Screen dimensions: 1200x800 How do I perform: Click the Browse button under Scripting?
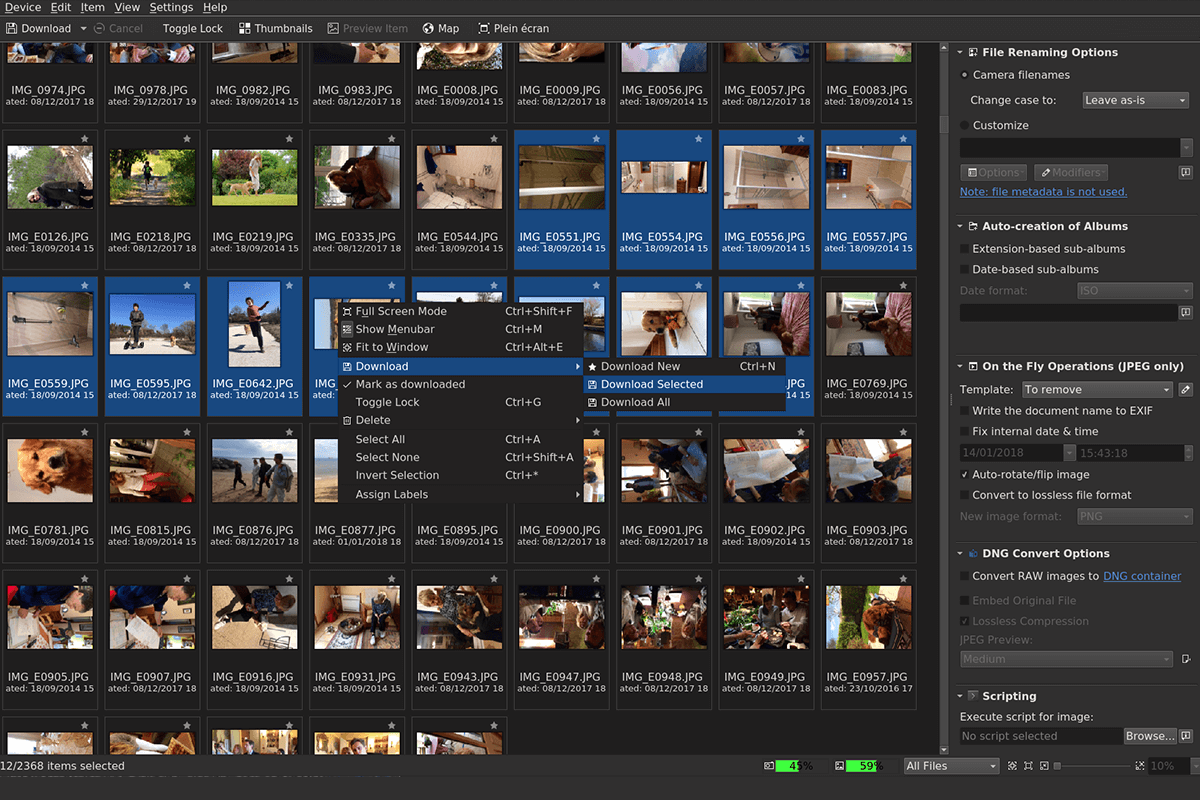[x=1150, y=735]
